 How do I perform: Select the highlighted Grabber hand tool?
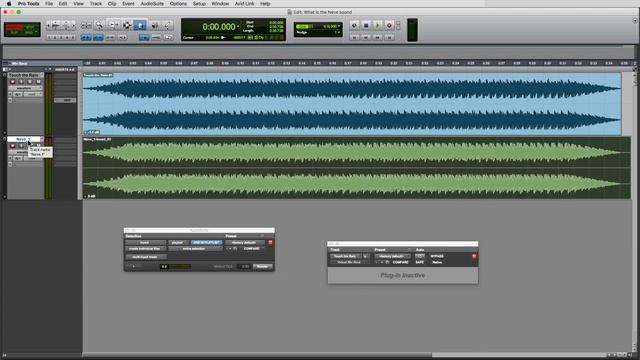click(x=140, y=25)
